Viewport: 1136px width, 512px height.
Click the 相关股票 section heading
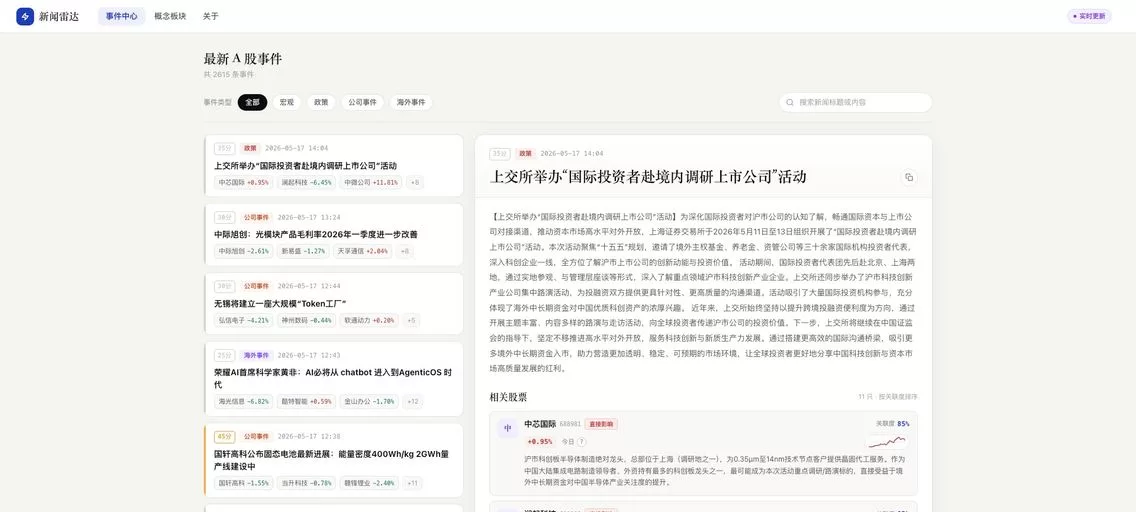click(x=508, y=397)
